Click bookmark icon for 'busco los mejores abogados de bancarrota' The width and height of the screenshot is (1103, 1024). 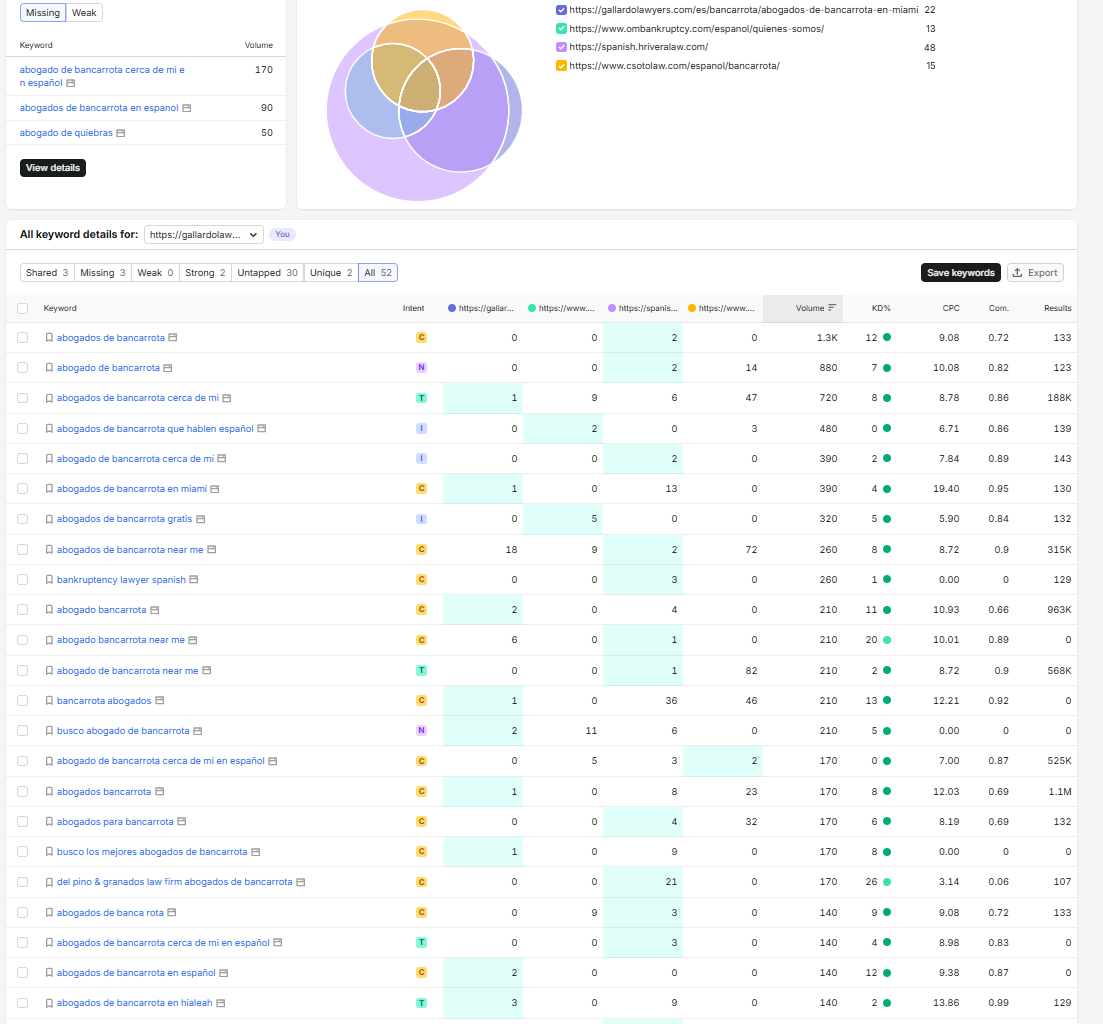(x=49, y=852)
